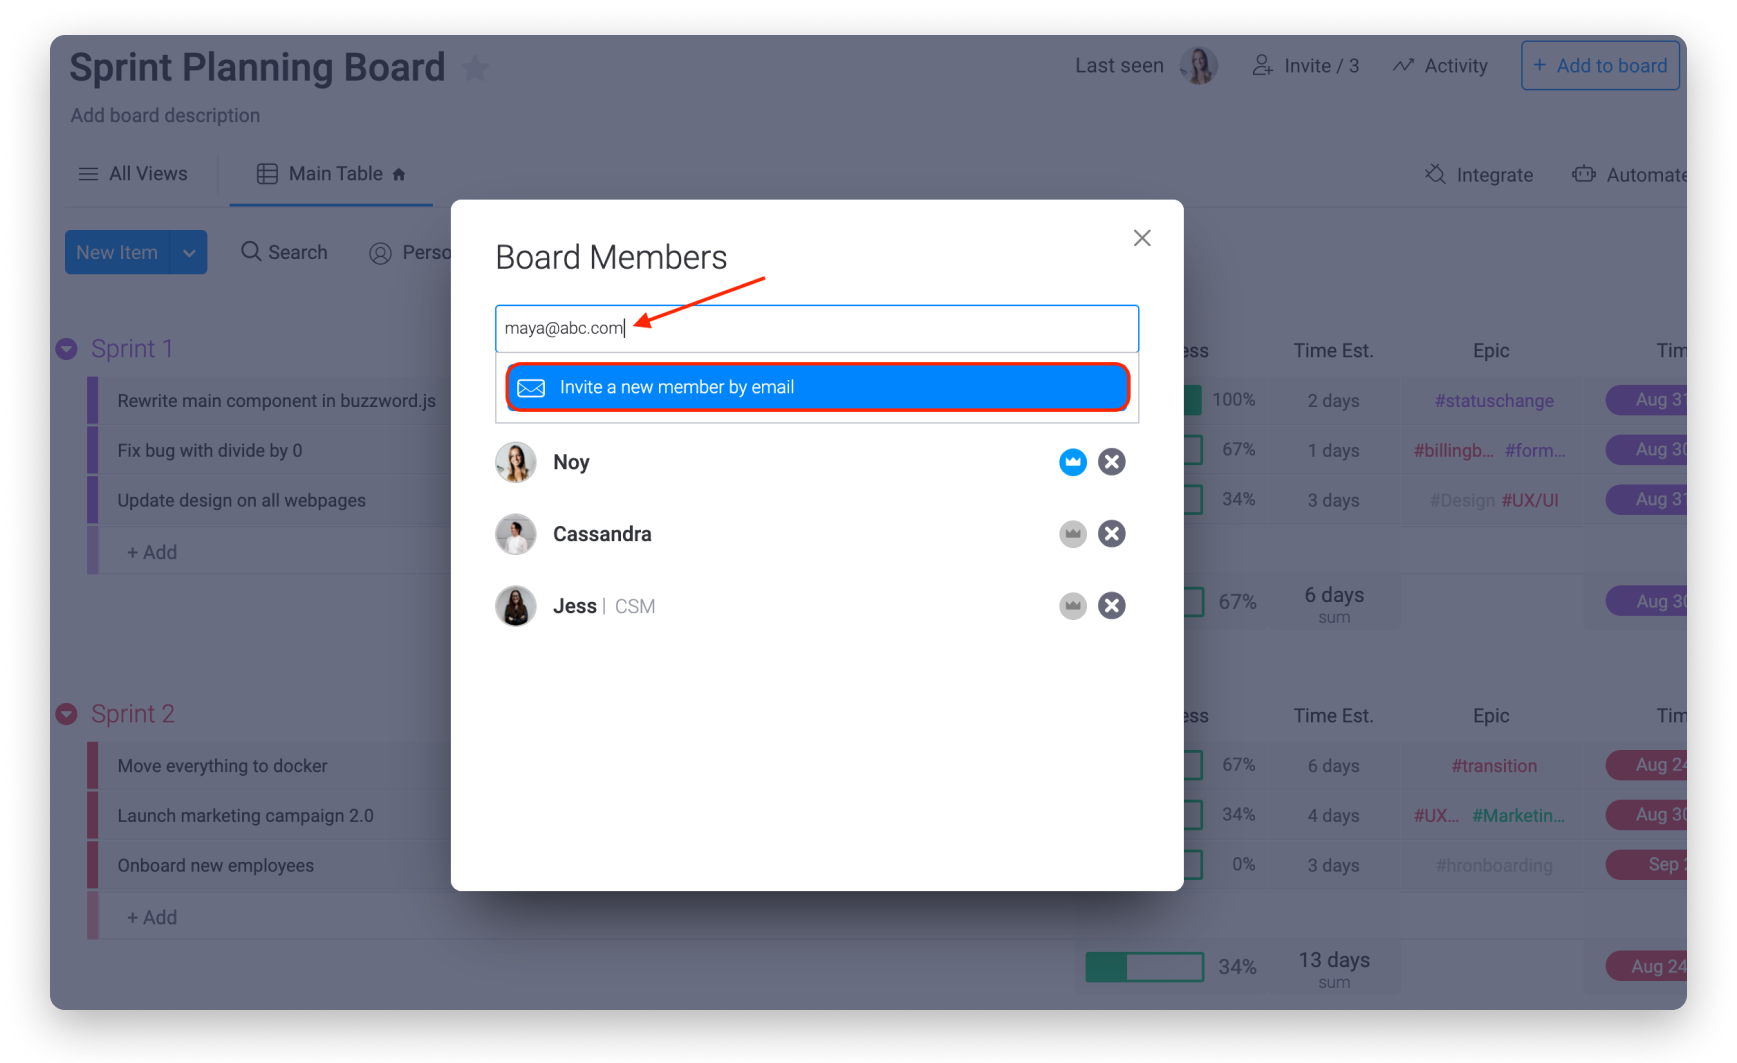Click the #transition epic tag
Screen dimensions: 1737x1063
(x=1494, y=766)
